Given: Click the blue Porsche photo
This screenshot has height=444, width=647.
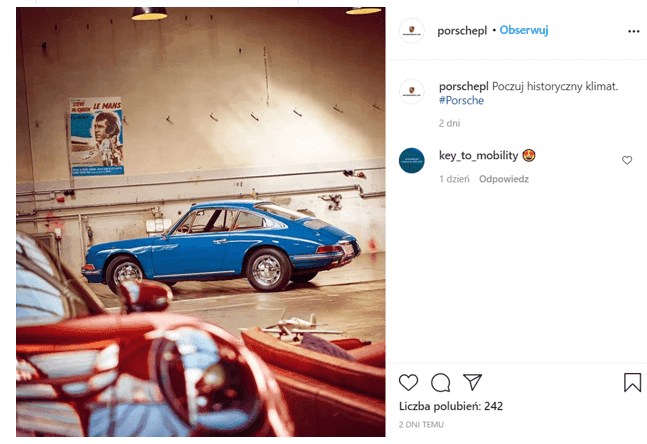Looking at the screenshot, I should pos(201,222).
